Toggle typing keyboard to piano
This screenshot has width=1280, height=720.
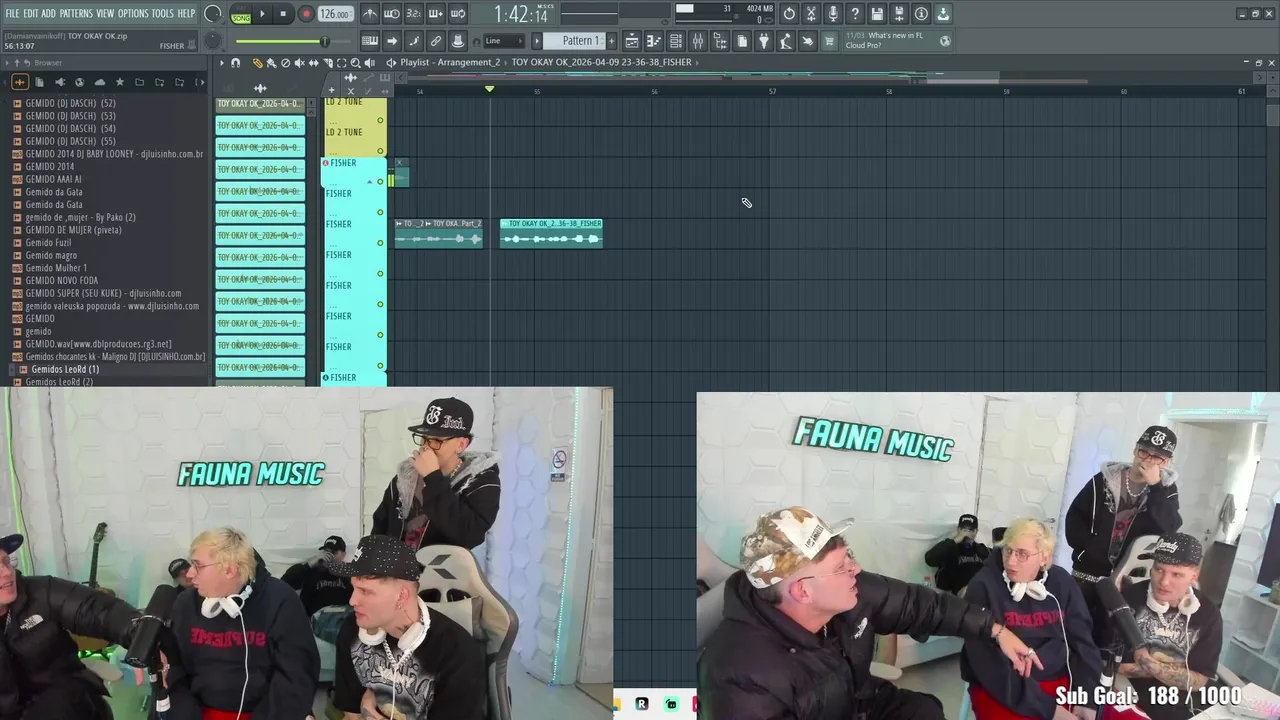tap(370, 41)
